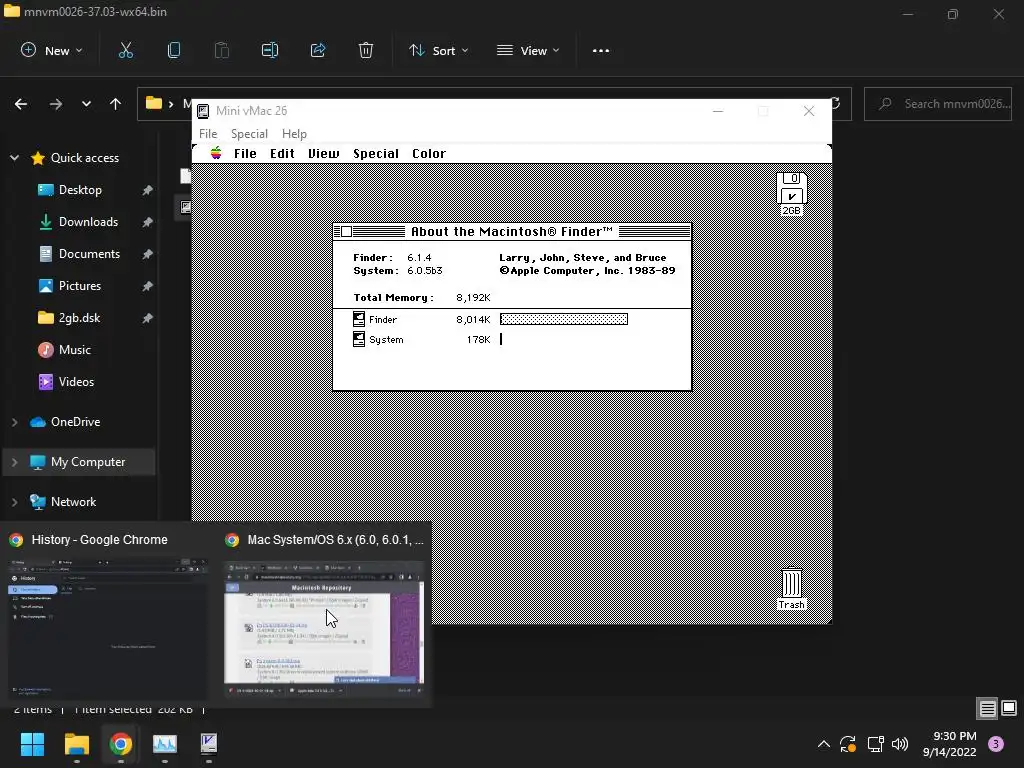Click the Rename icon in Explorer toolbar
The image size is (1024, 768).
point(270,50)
